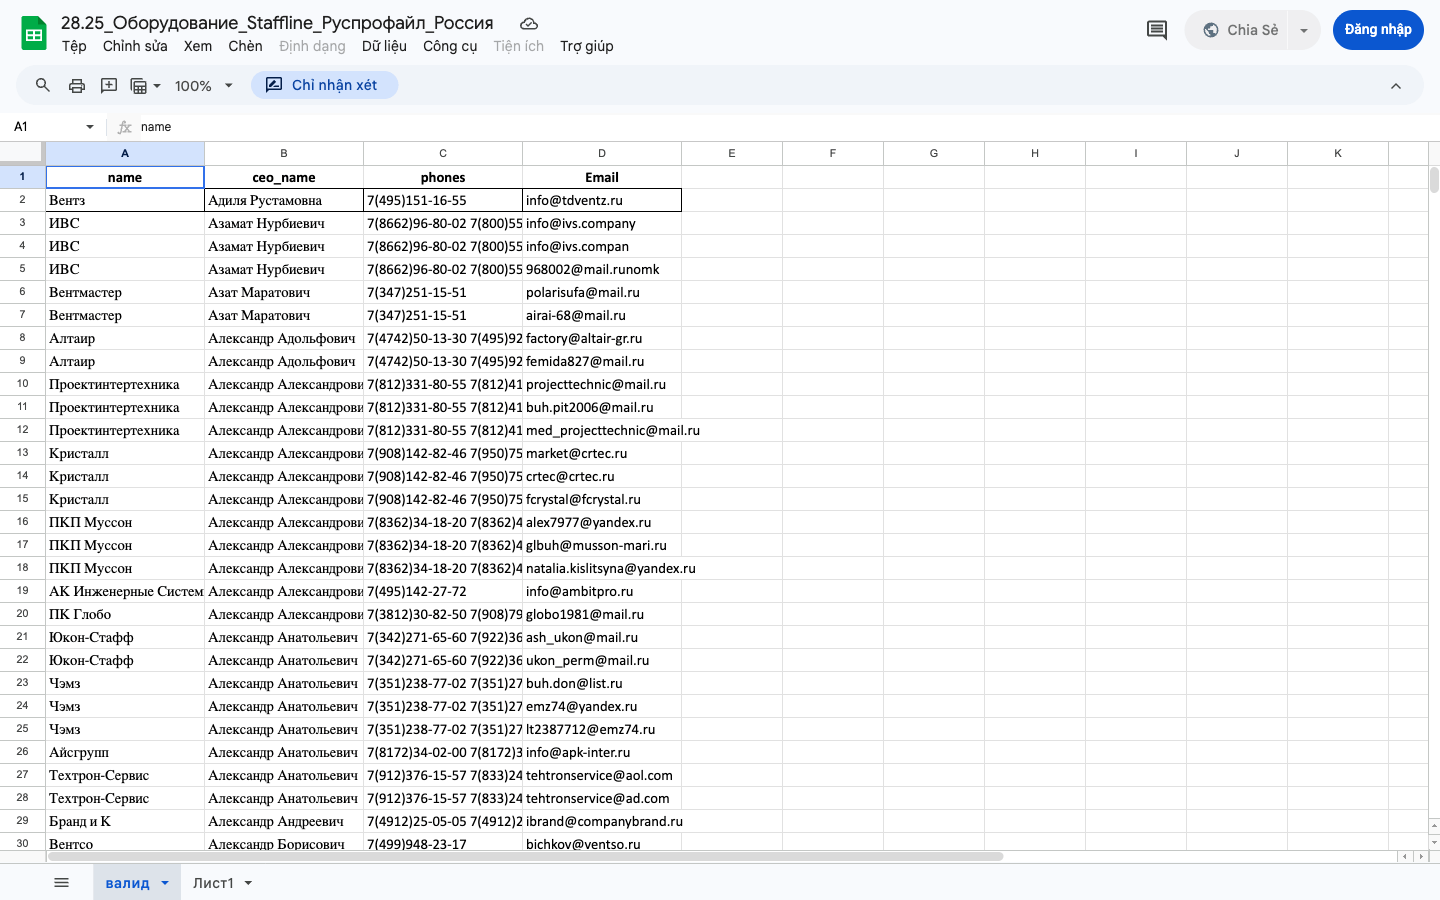Image resolution: width=1440 pixels, height=900 pixels.
Task: Click the horizontal scrollbar thumb
Action: [525, 857]
